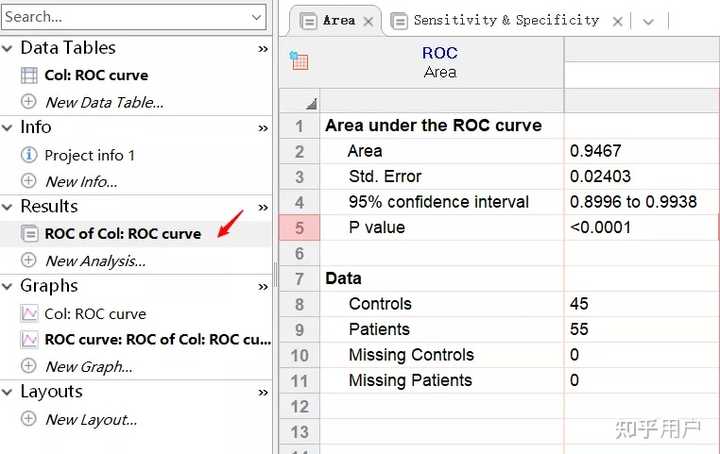Select ROC curve: ROC of Col graph
The image size is (720, 454).
click(x=157, y=339)
